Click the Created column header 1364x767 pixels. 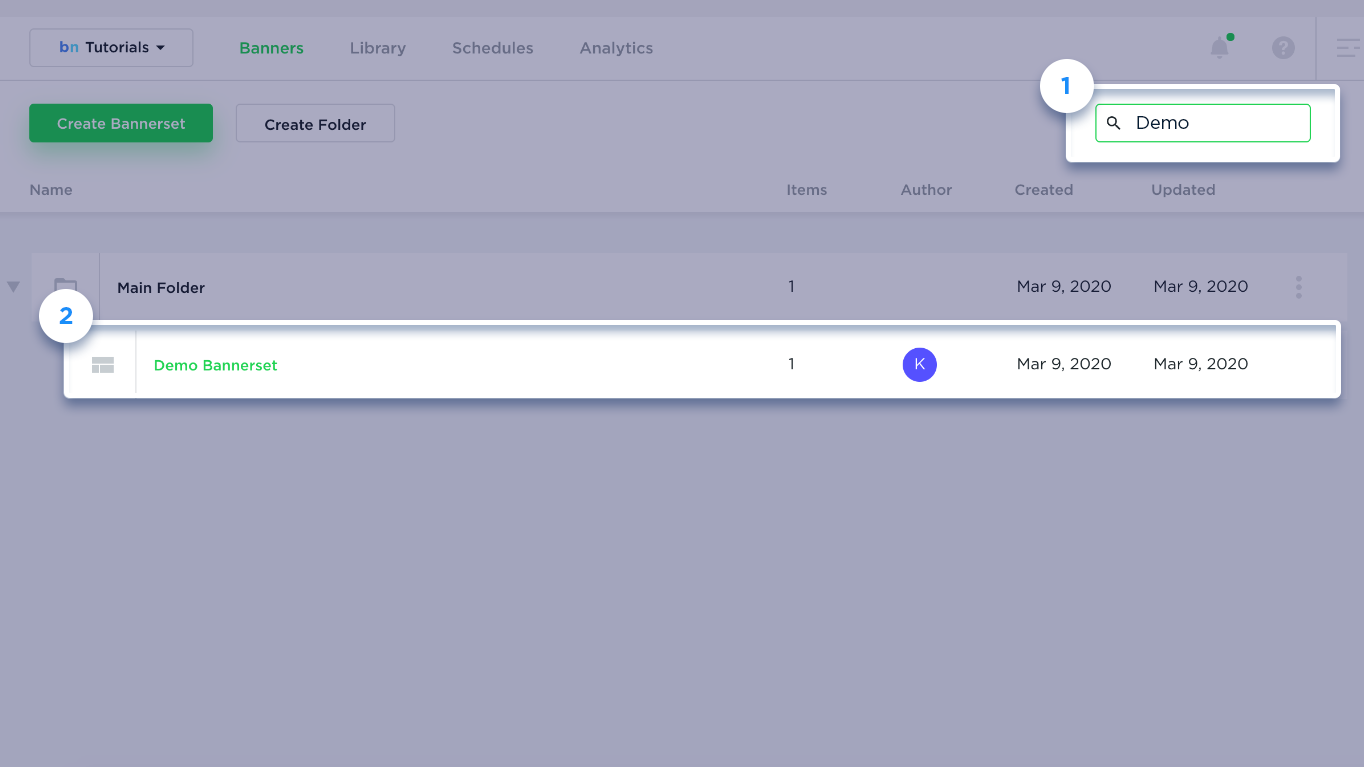point(1044,190)
